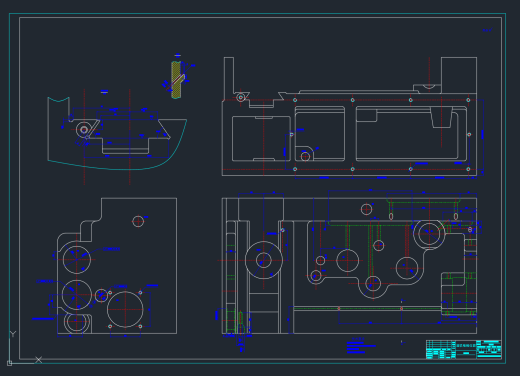Select the four-bolt flange circle in side view
520x376 pixels.
(125, 309)
